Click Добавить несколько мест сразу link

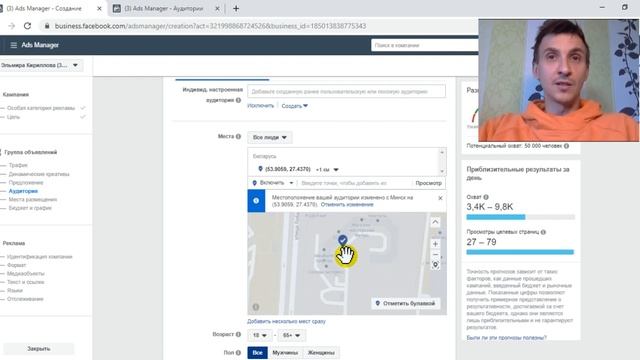tap(286, 321)
